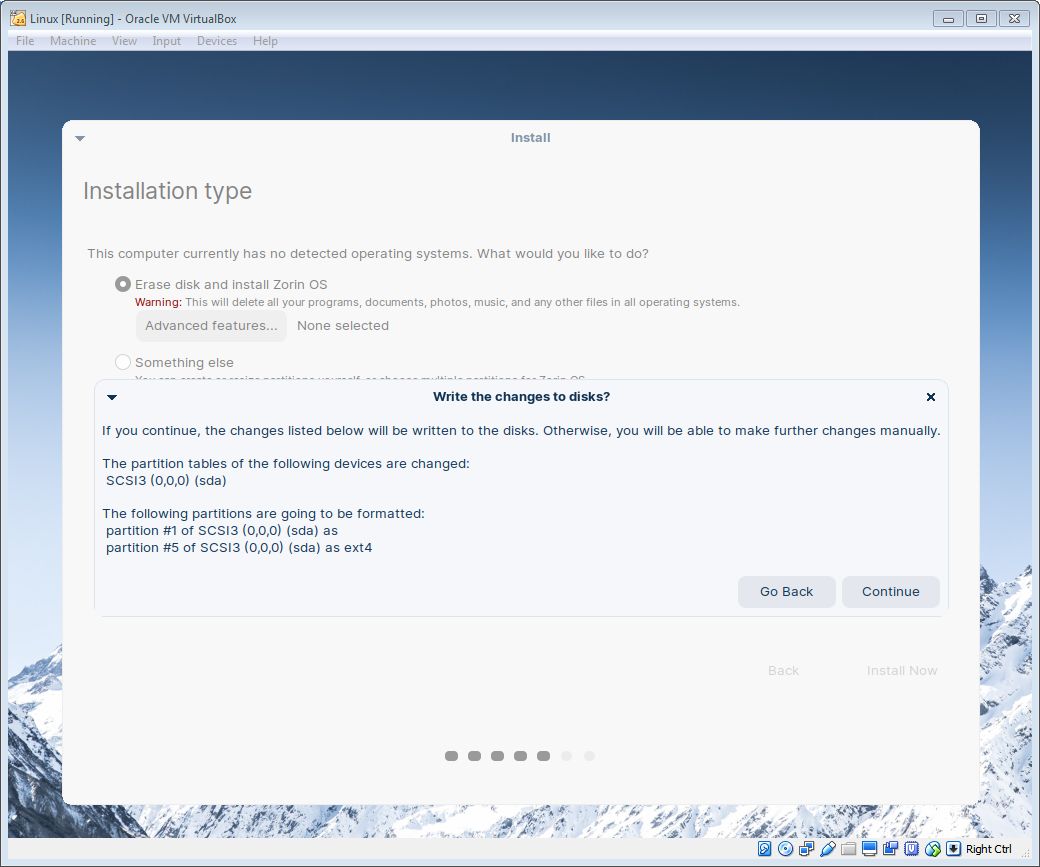Click the USB devices status icon

[x=827, y=848]
